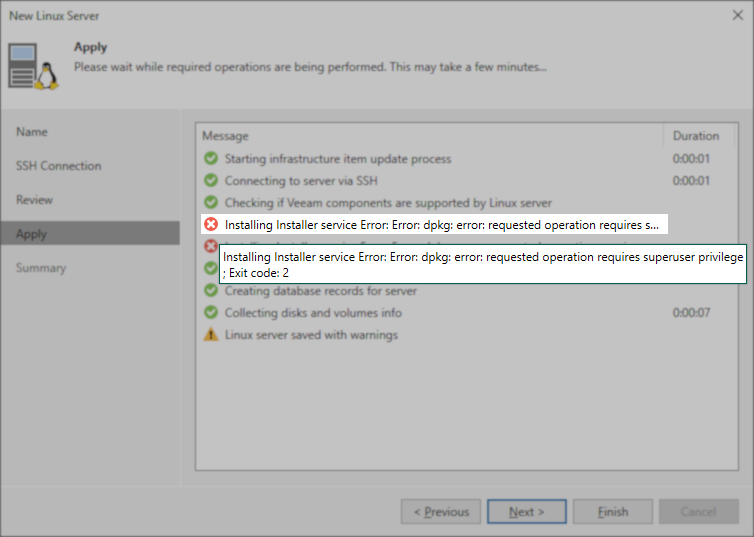The height and width of the screenshot is (537, 754).
Task: Click the Previous button
Action: point(441,512)
